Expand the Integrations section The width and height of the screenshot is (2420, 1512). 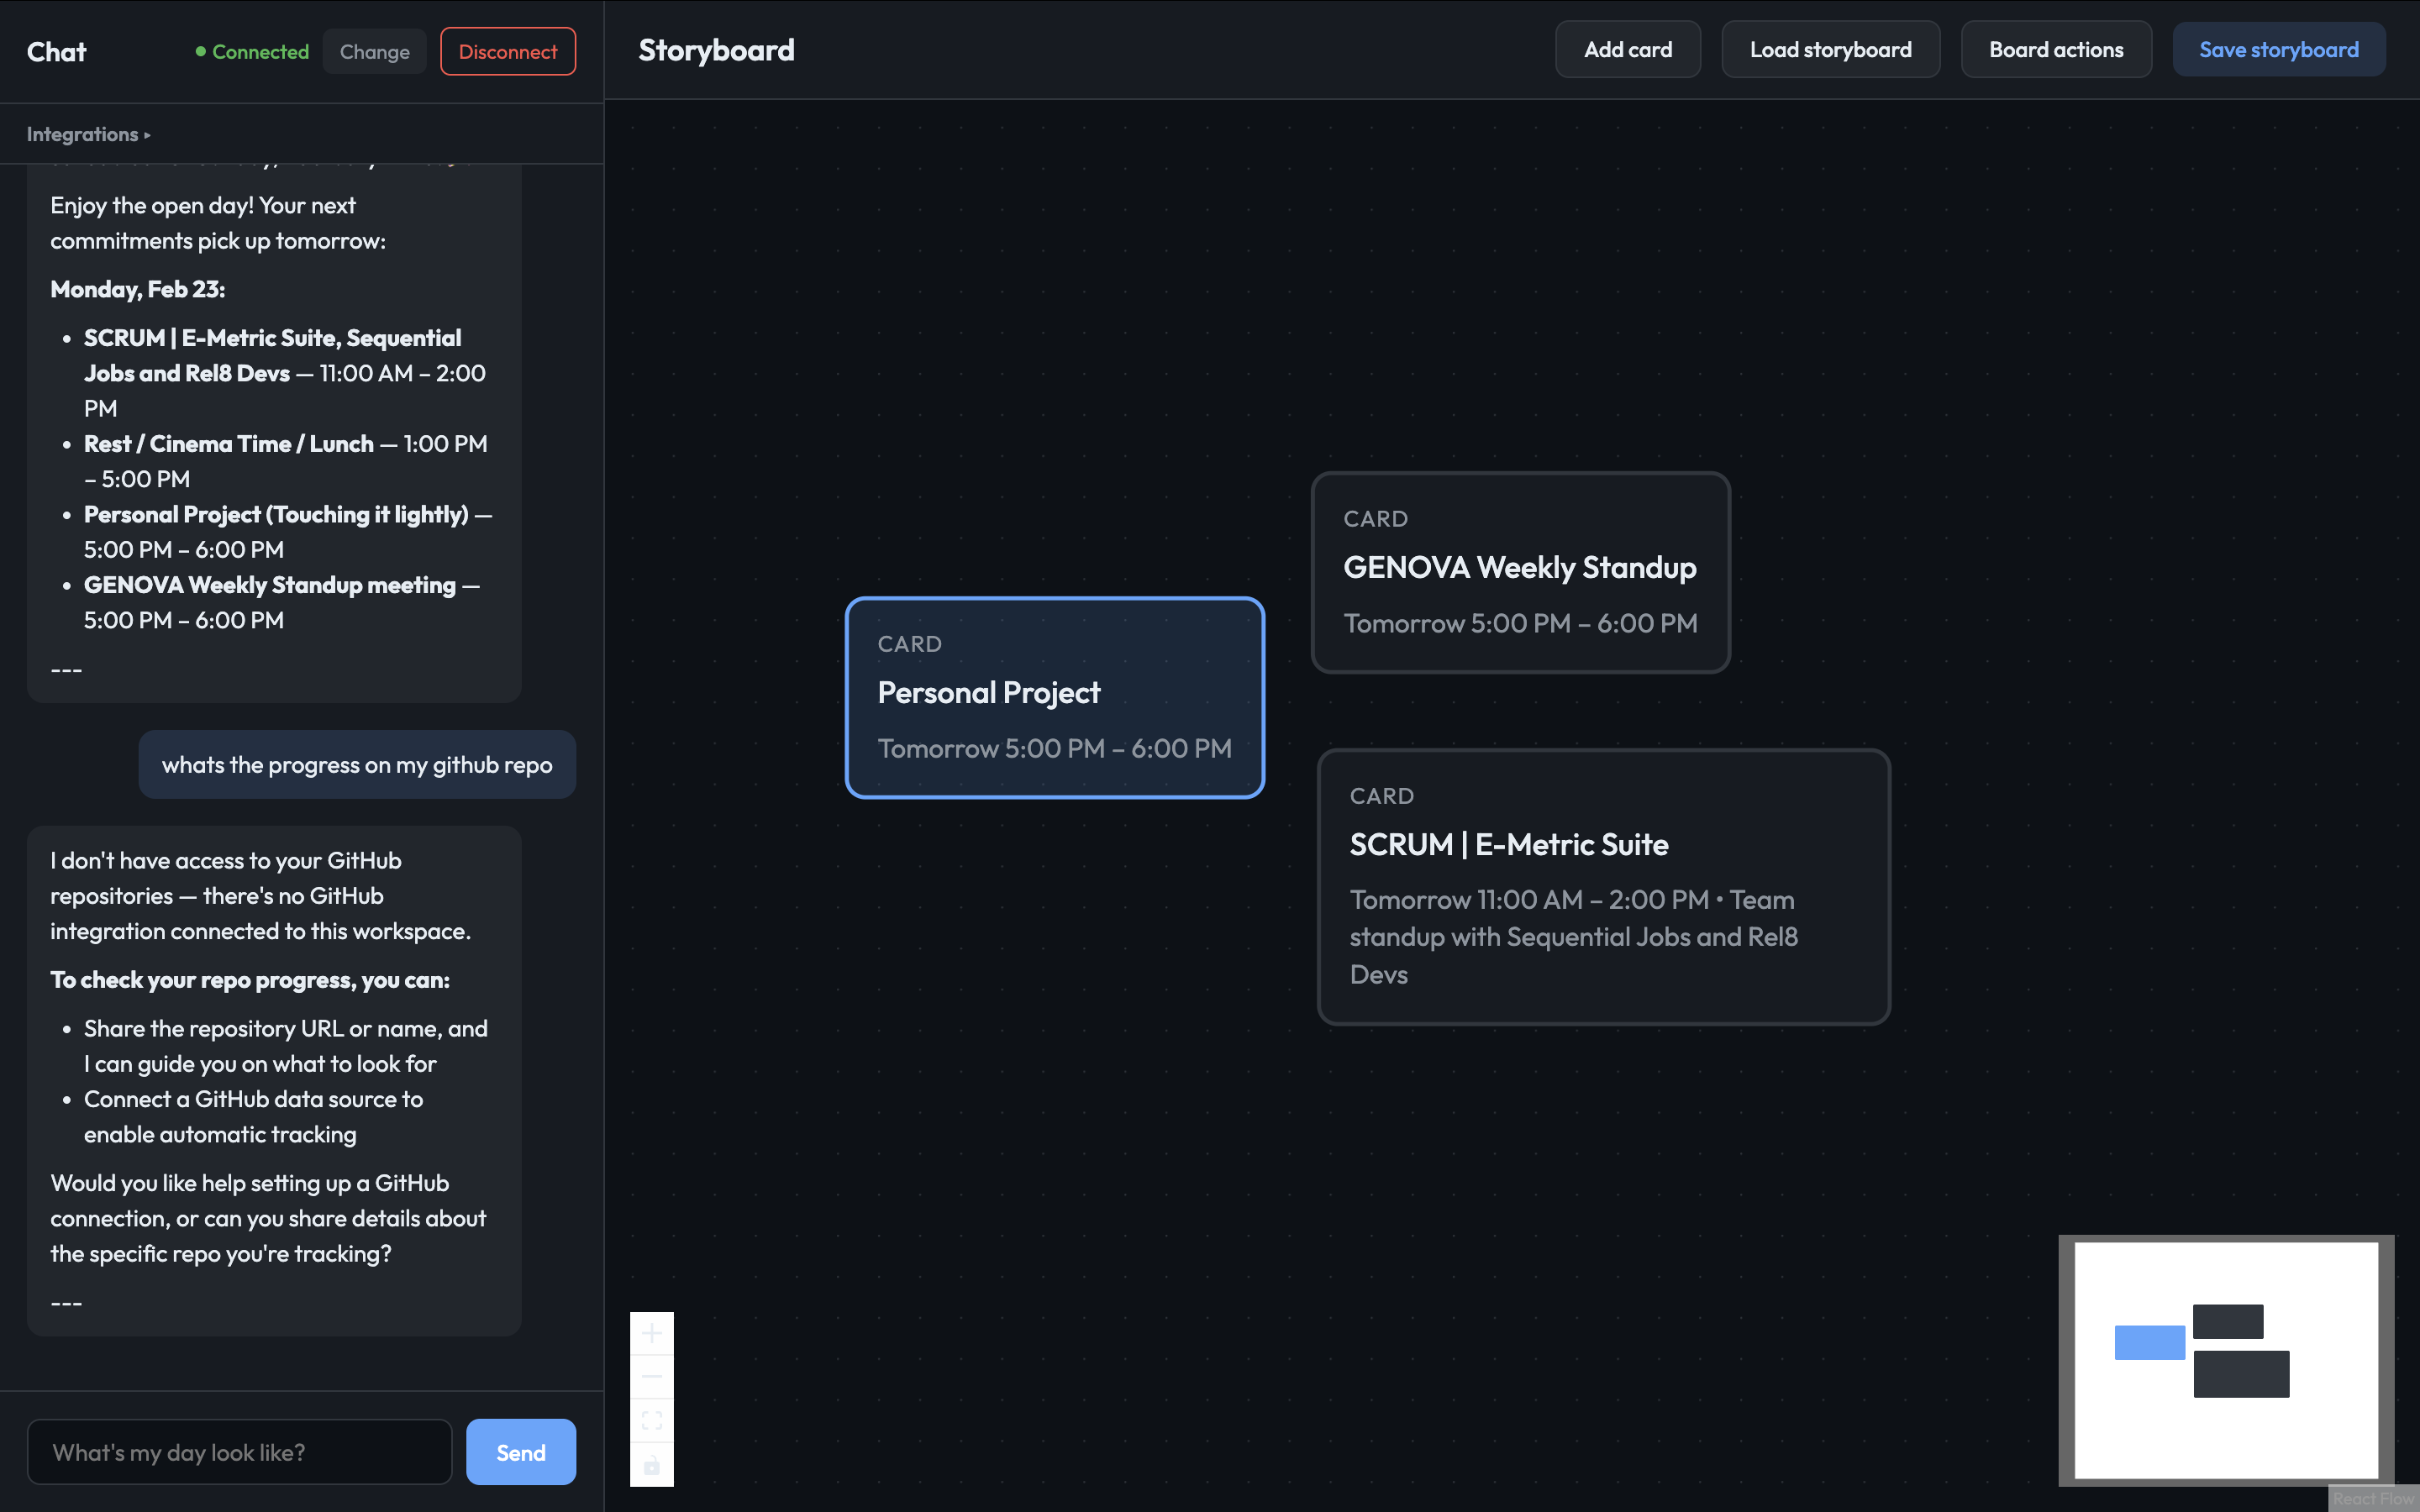coord(88,134)
